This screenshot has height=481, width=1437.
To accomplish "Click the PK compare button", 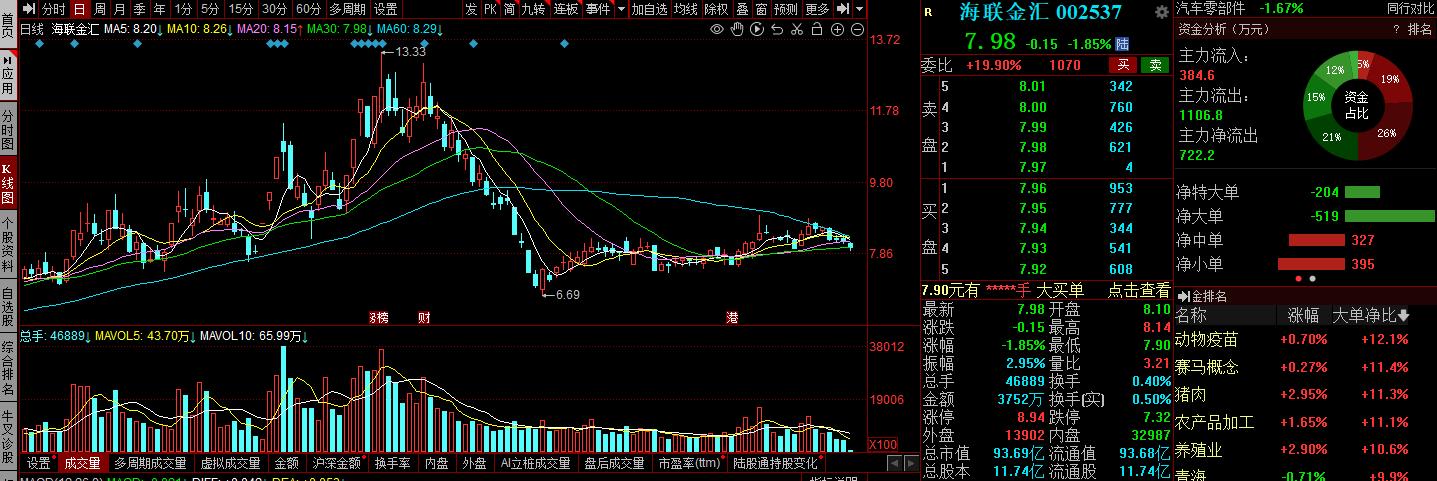I will click(490, 9).
